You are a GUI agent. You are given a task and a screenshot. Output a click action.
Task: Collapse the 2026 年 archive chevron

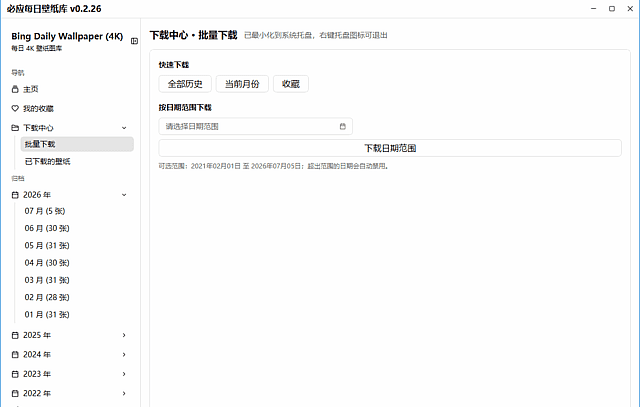[x=124, y=195]
